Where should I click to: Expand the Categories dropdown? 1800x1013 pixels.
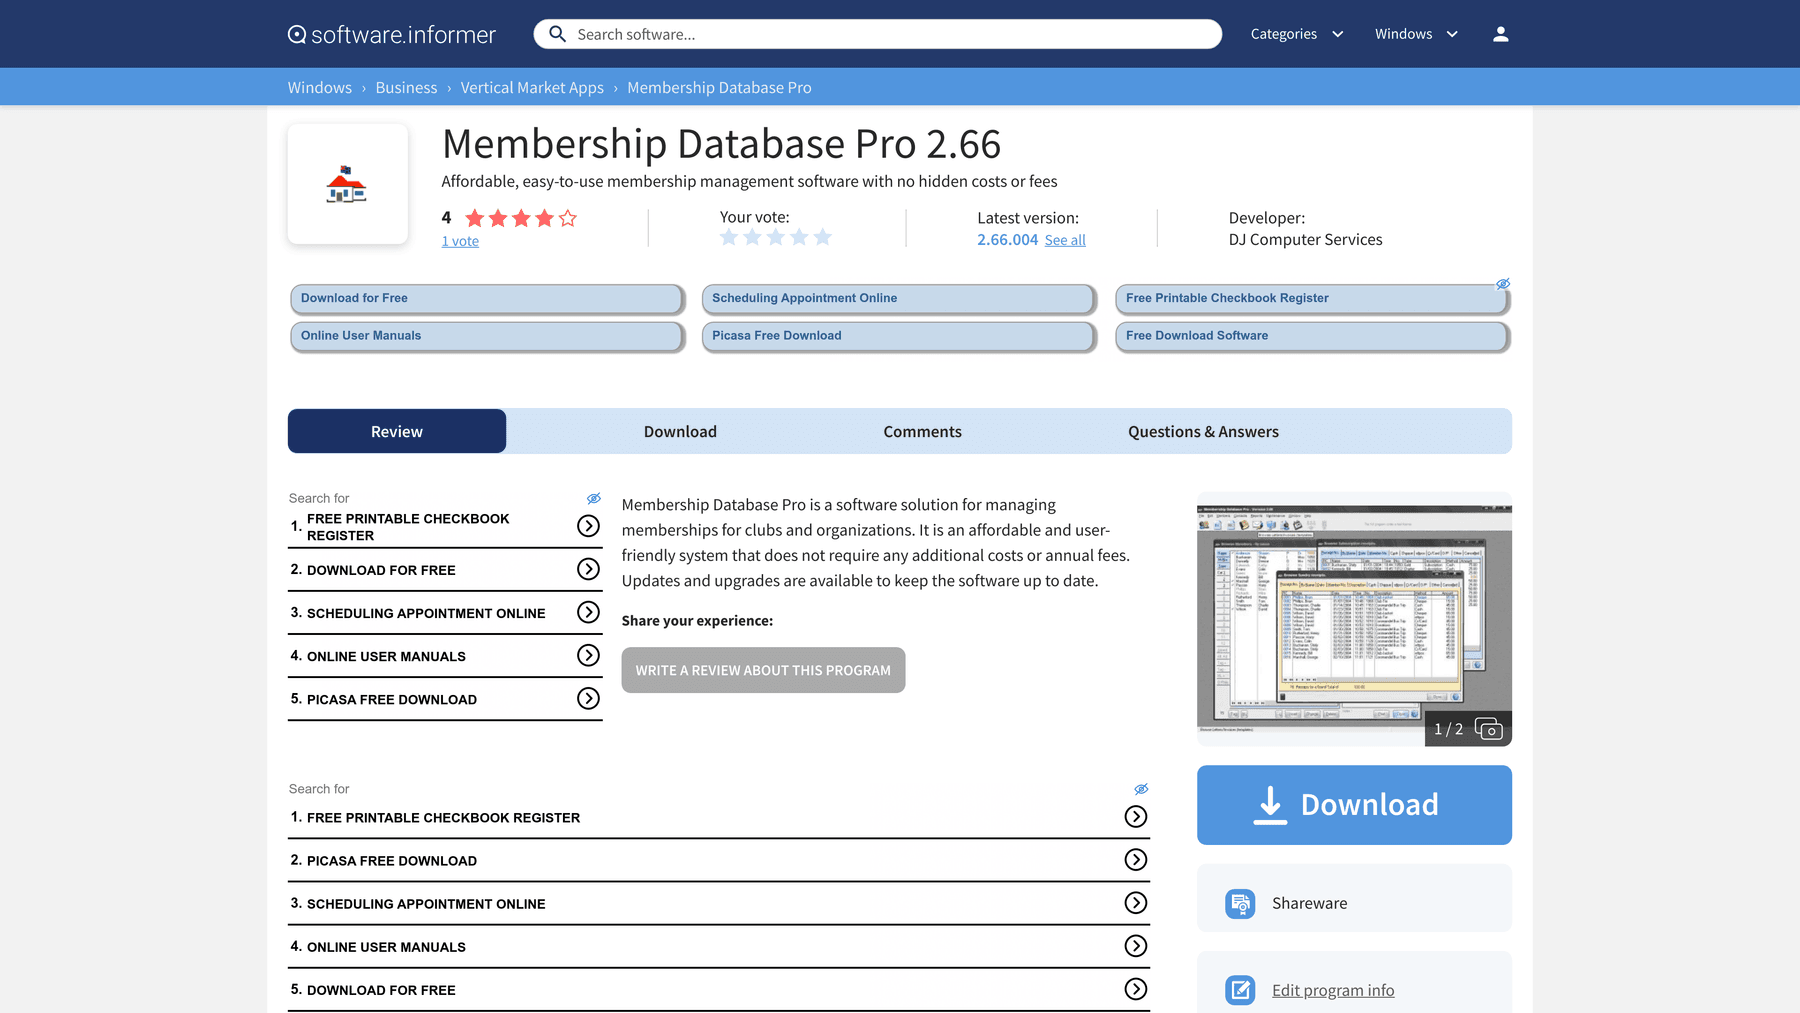point(1296,34)
